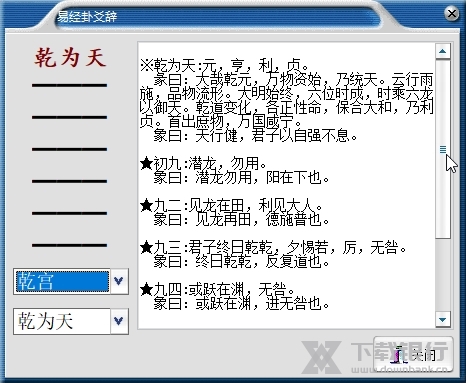Click the vertical scrollbar thumb
The height and width of the screenshot is (383, 466).
pyautogui.click(x=443, y=149)
